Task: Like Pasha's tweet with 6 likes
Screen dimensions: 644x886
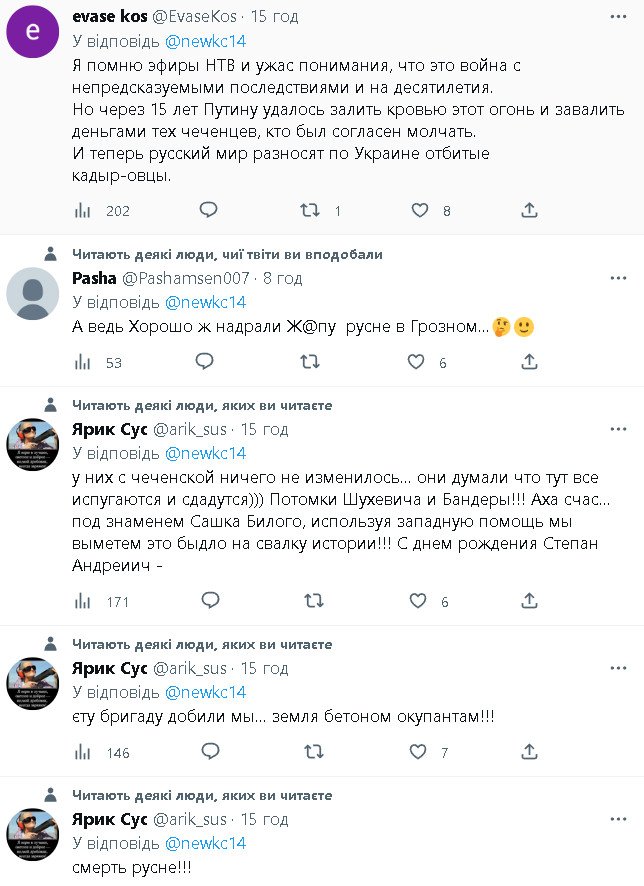Action: point(420,362)
